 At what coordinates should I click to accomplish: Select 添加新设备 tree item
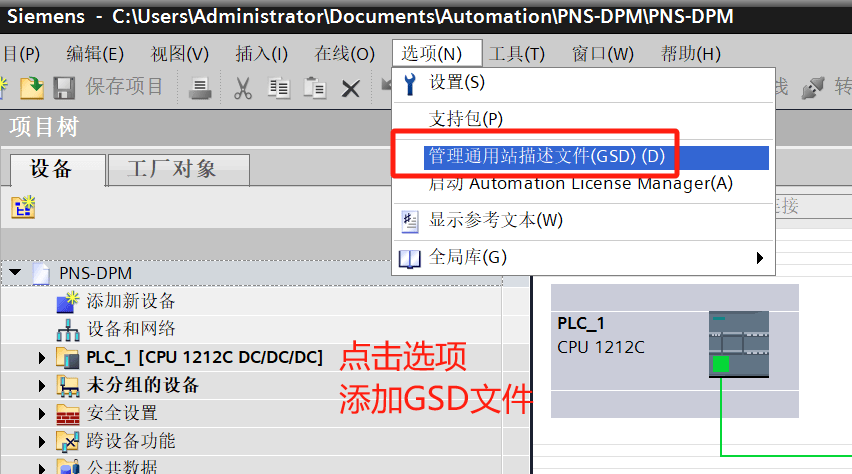[130, 302]
